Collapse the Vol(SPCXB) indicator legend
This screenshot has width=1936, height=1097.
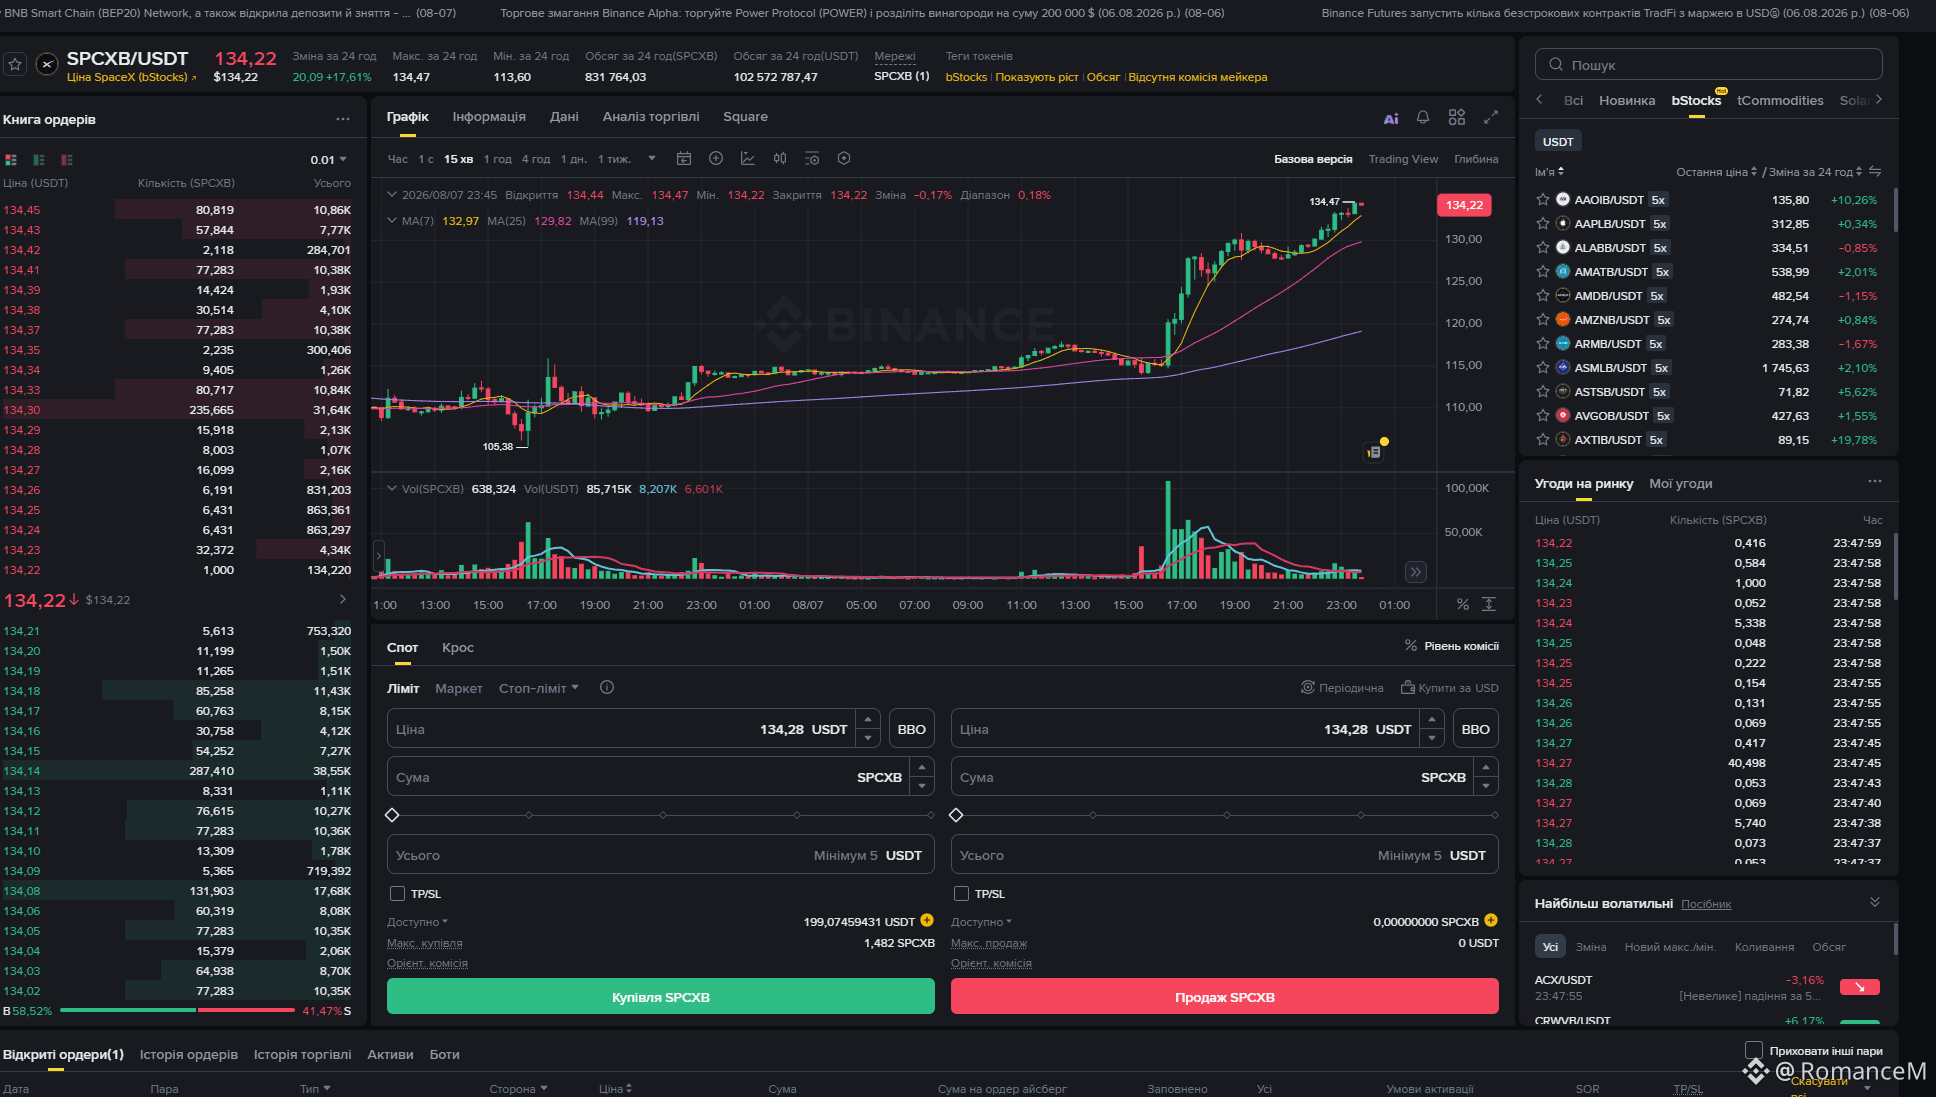[392, 489]
